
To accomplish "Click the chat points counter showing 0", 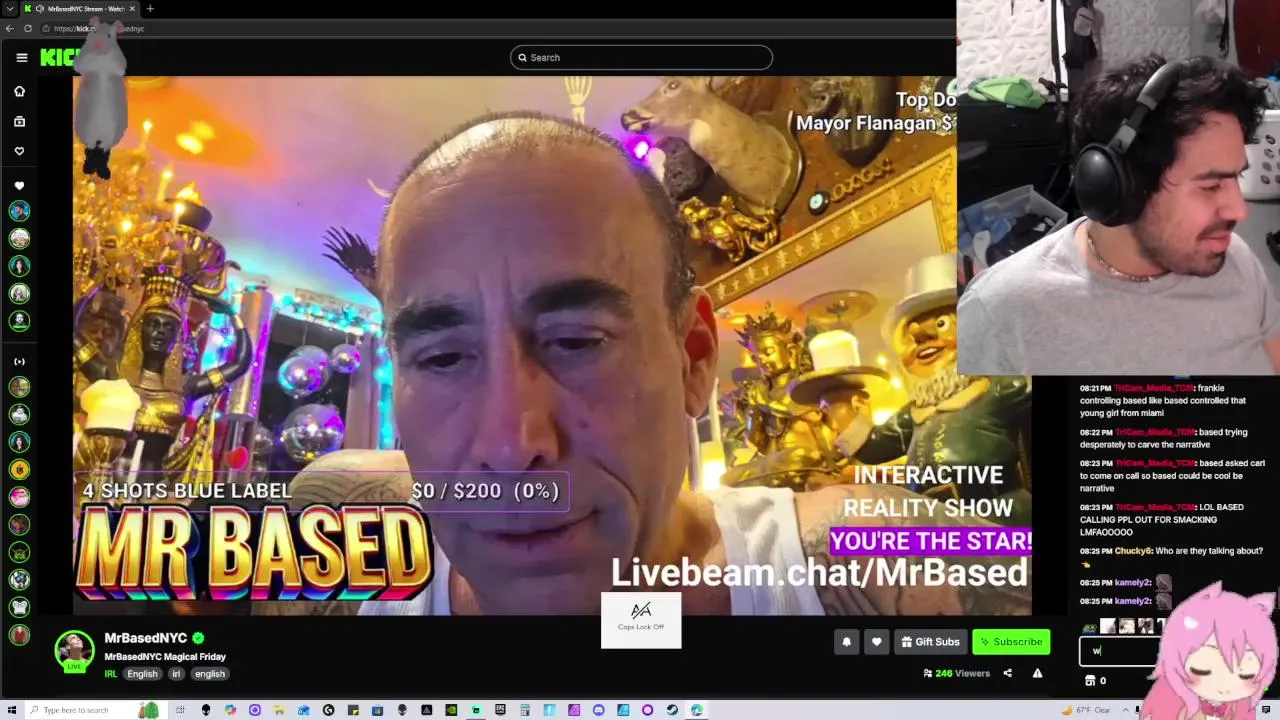I will pos(1096,681).
